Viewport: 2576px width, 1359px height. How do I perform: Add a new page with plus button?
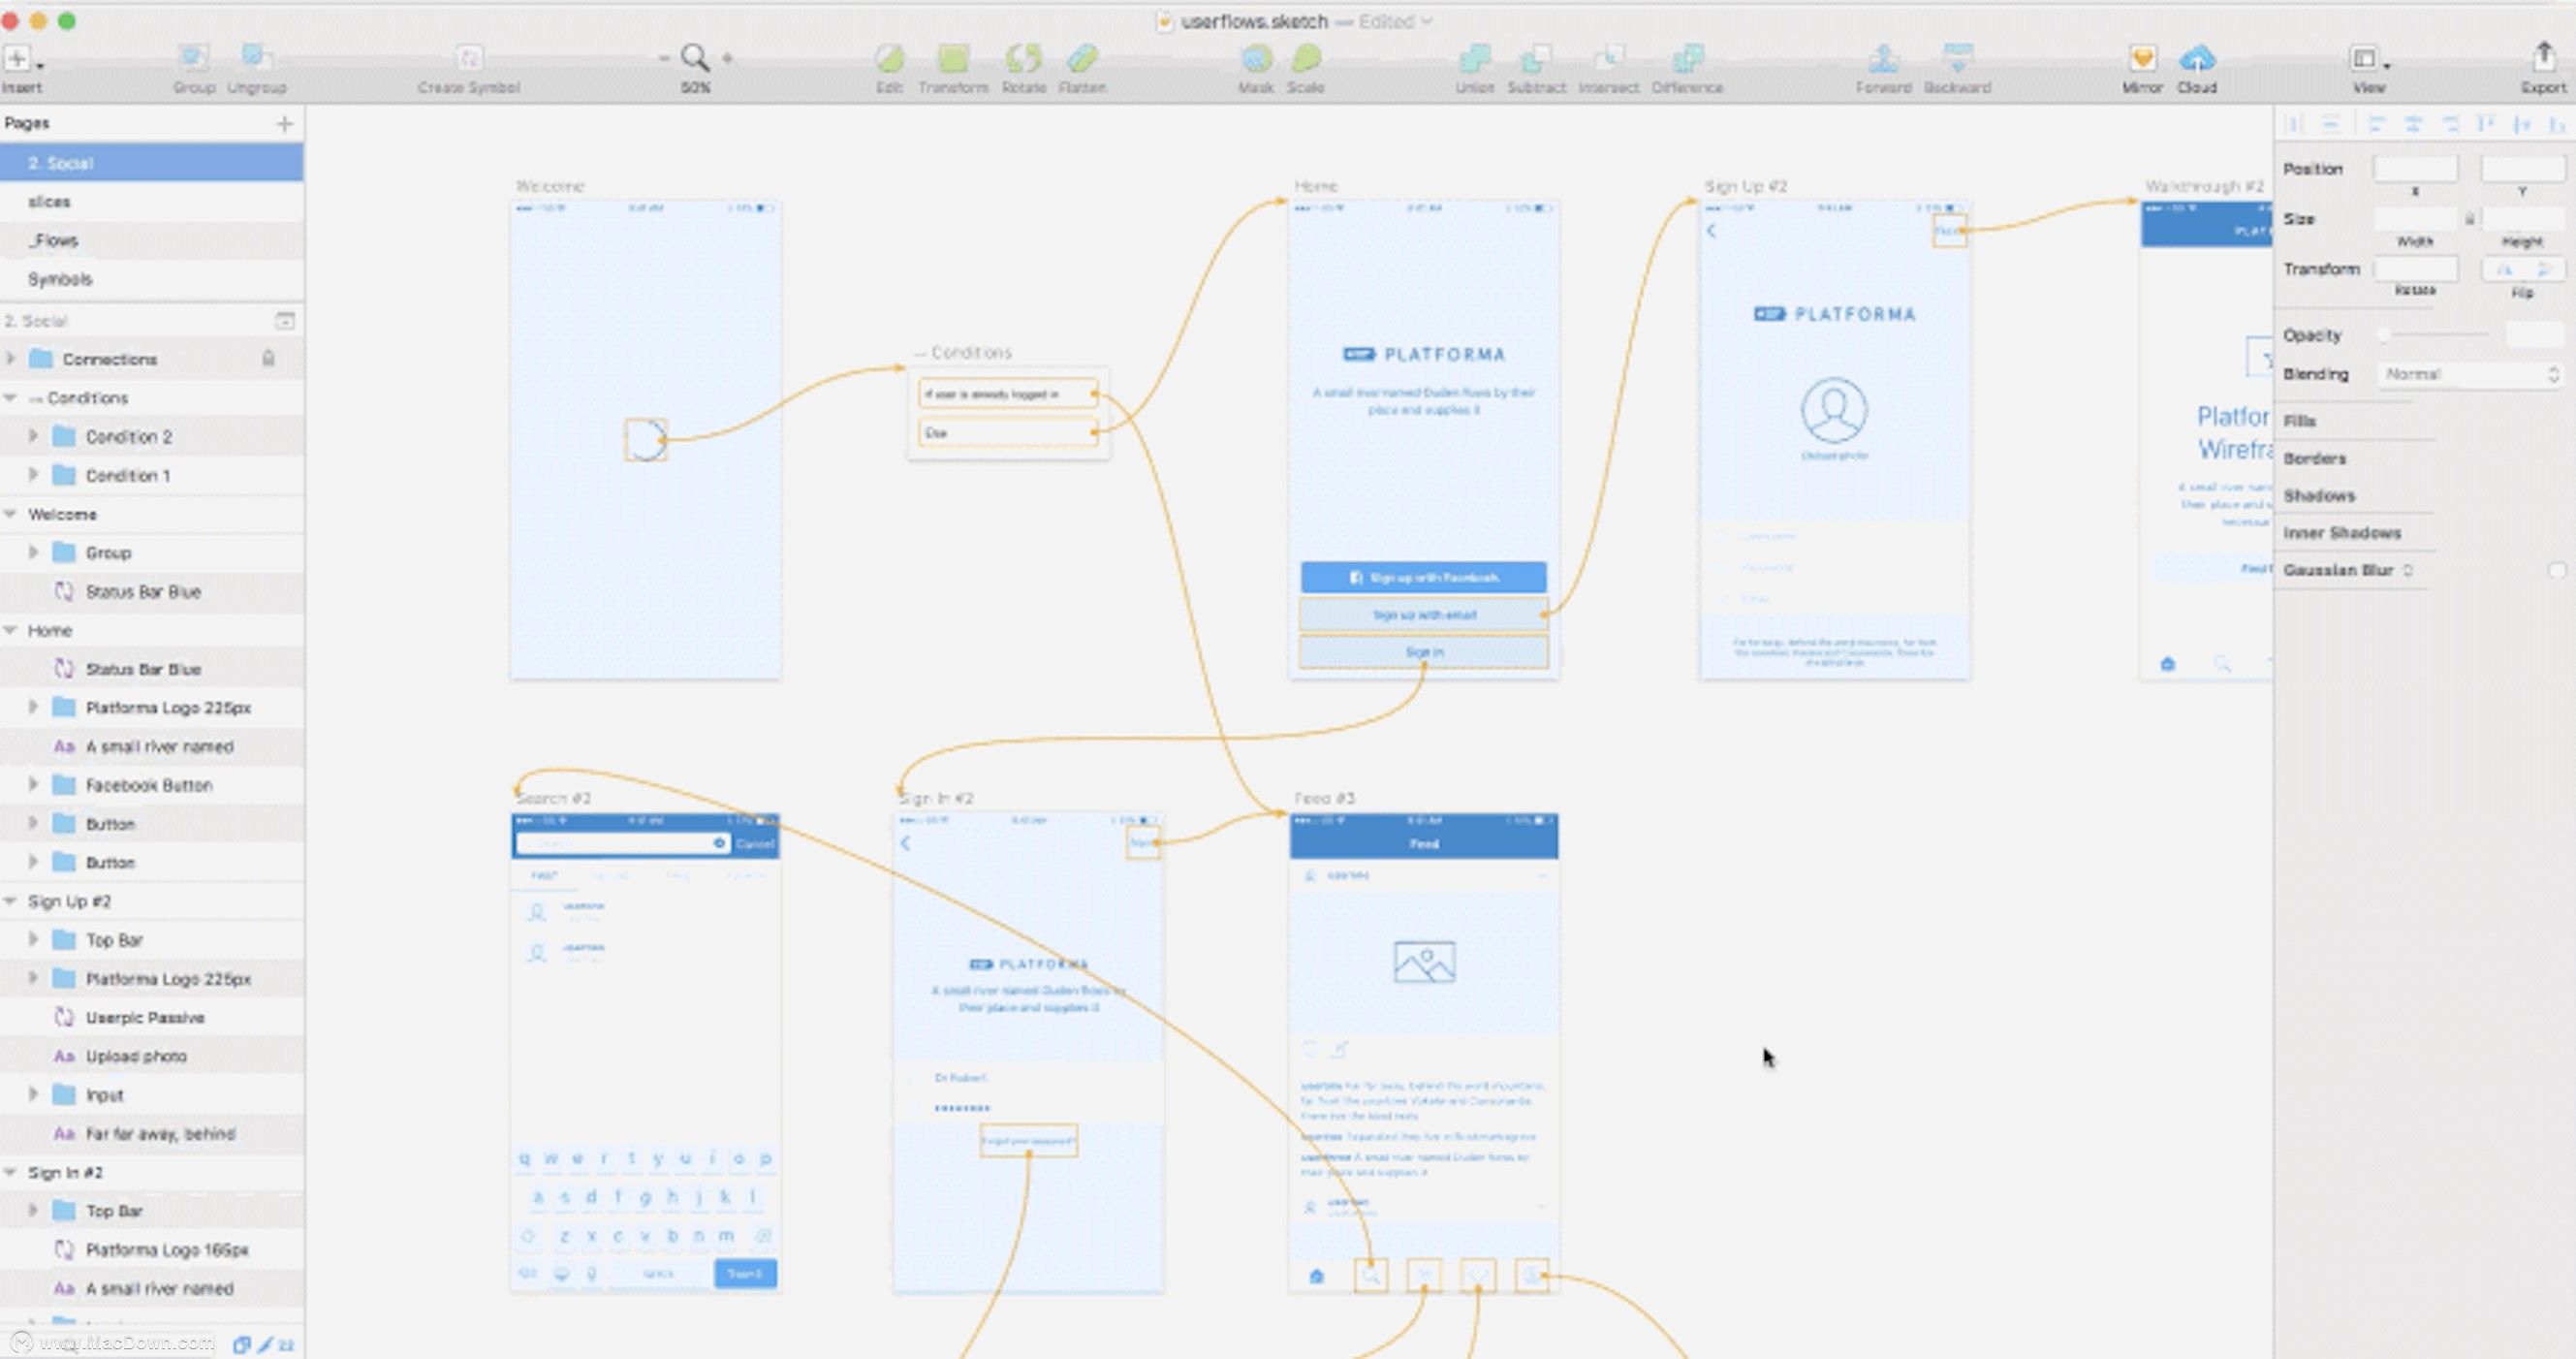click(285, 124)
